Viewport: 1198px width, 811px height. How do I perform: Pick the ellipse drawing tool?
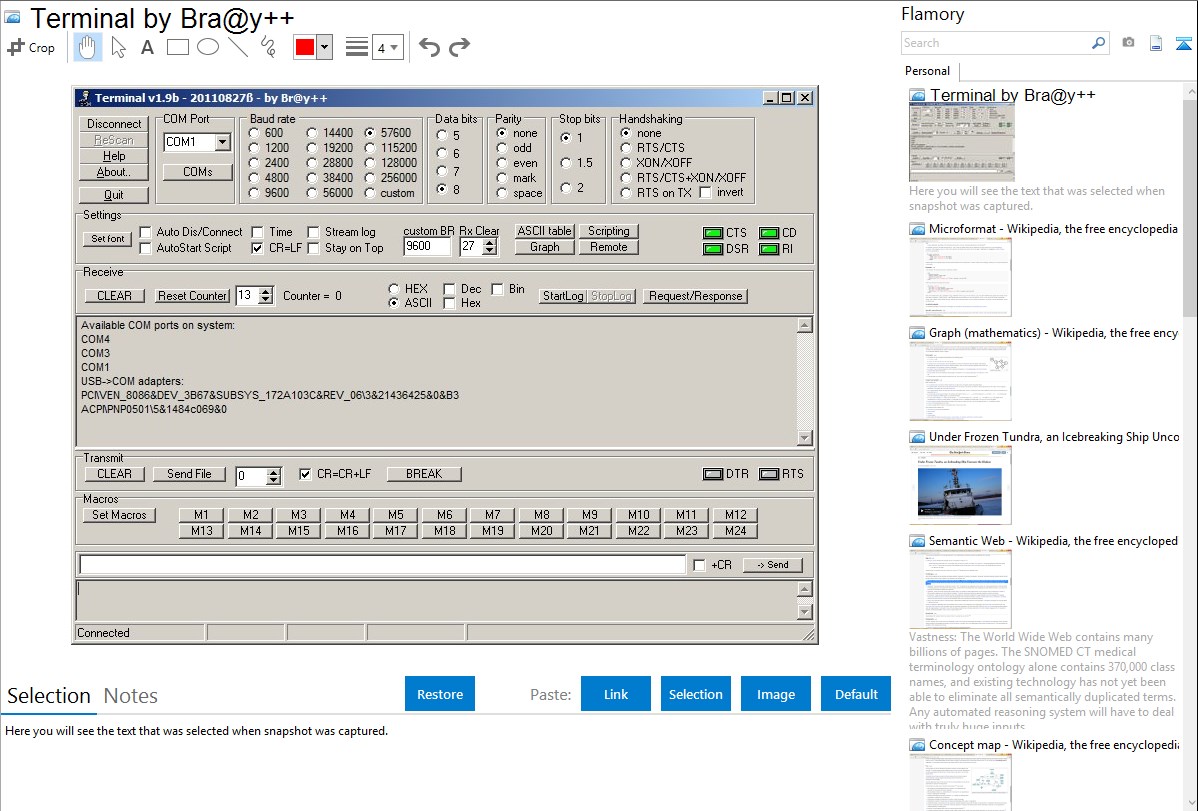pyautogui.click(x=208, y=47)
